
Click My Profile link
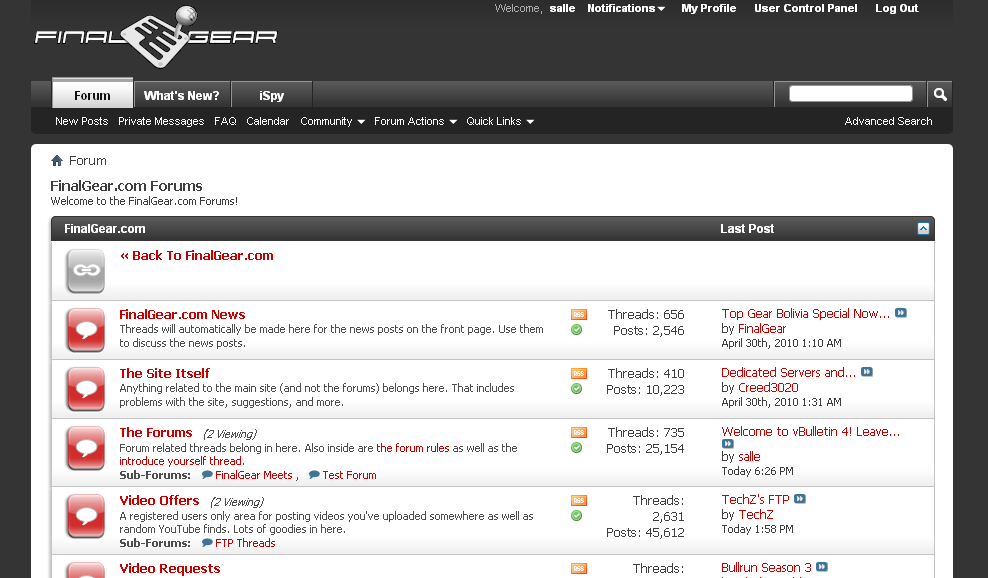708,8
